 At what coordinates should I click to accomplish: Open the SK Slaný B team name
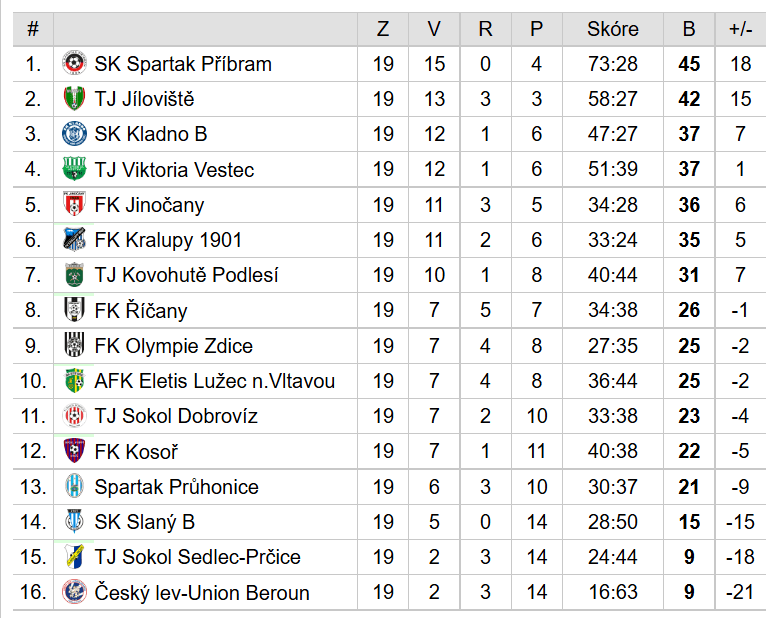[x=145, y=522]
